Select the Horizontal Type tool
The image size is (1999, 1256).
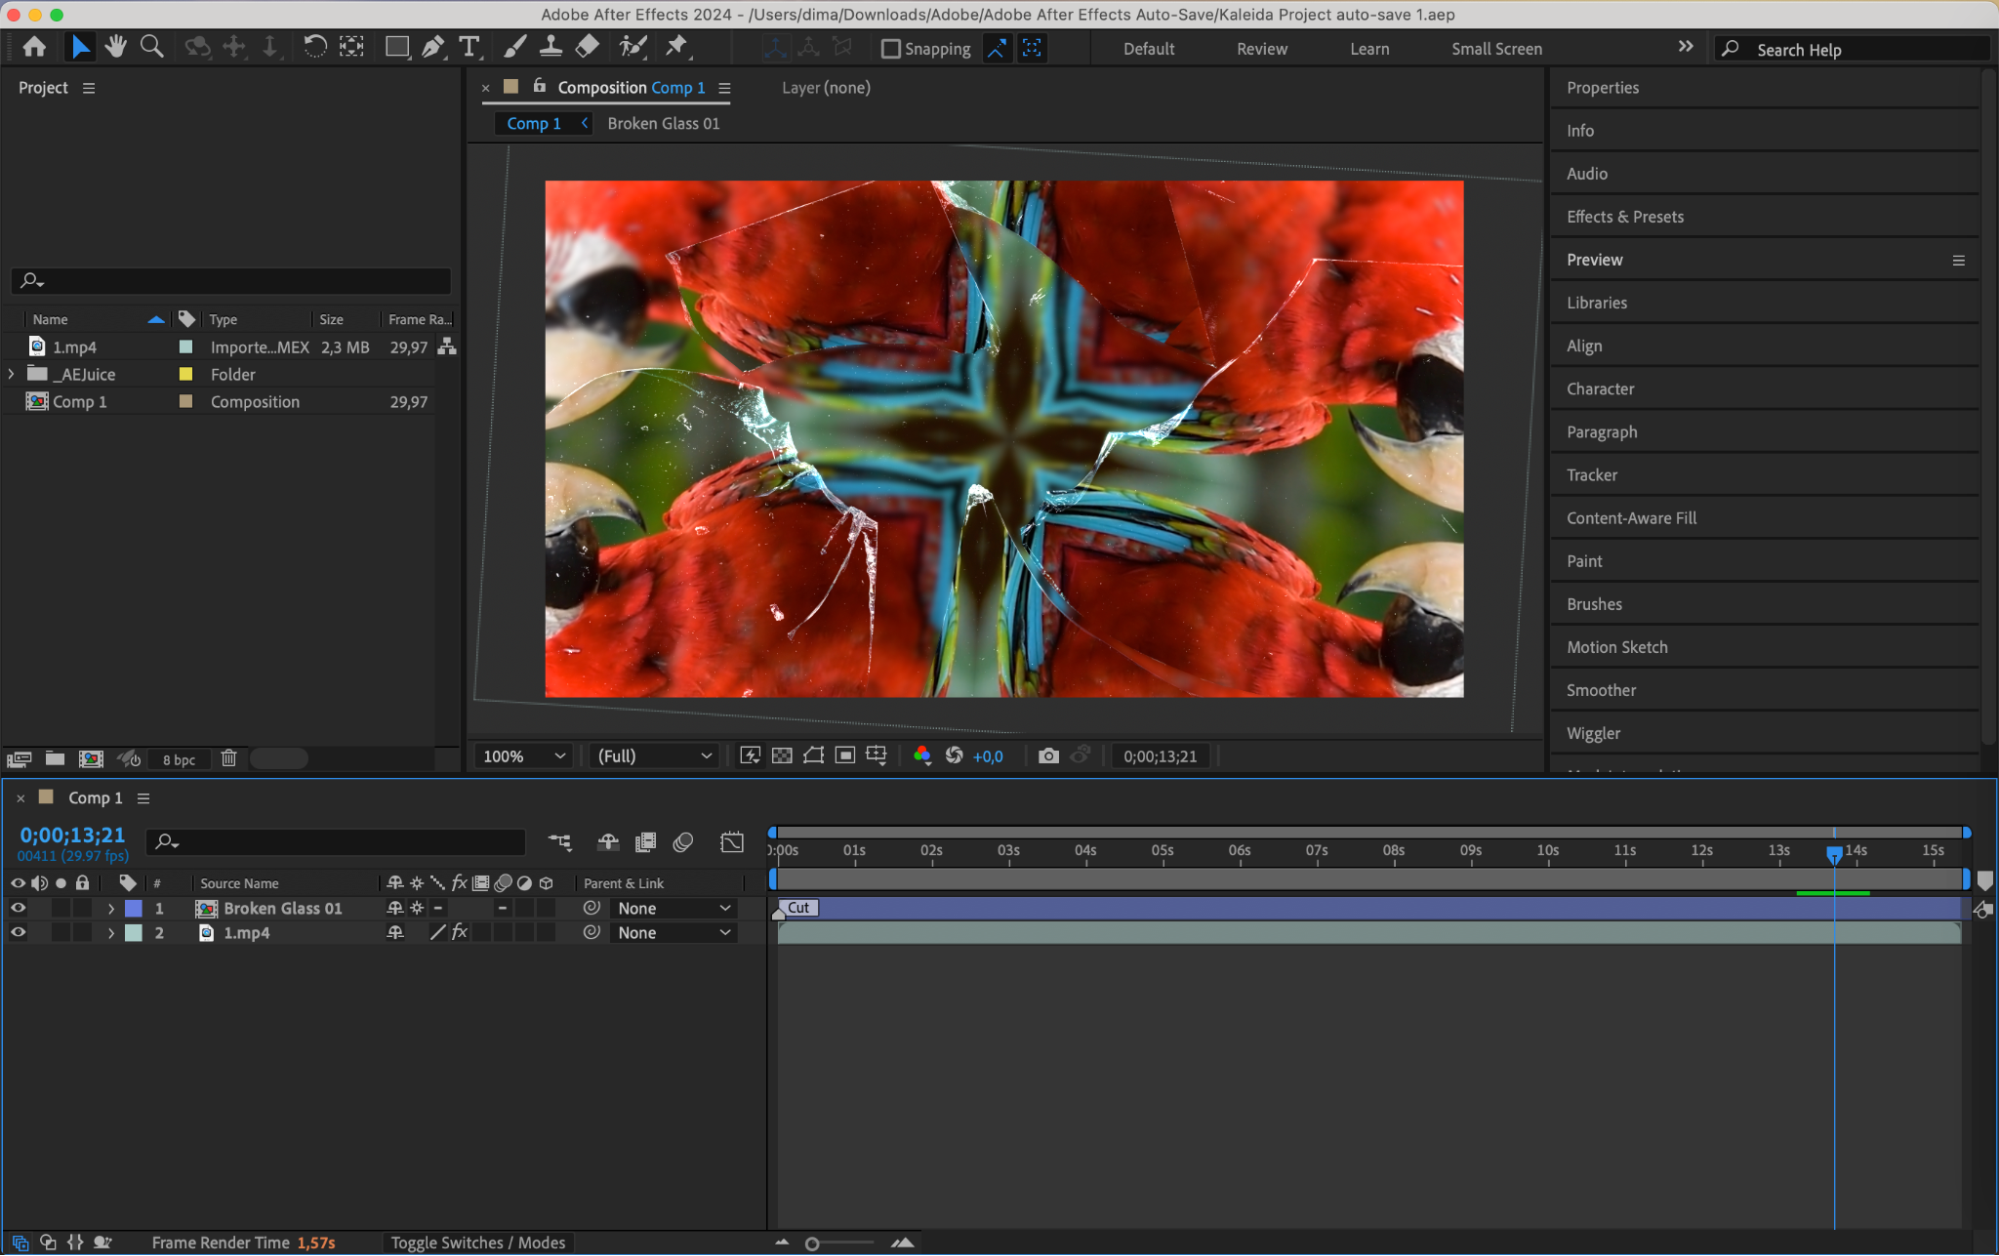468,46
